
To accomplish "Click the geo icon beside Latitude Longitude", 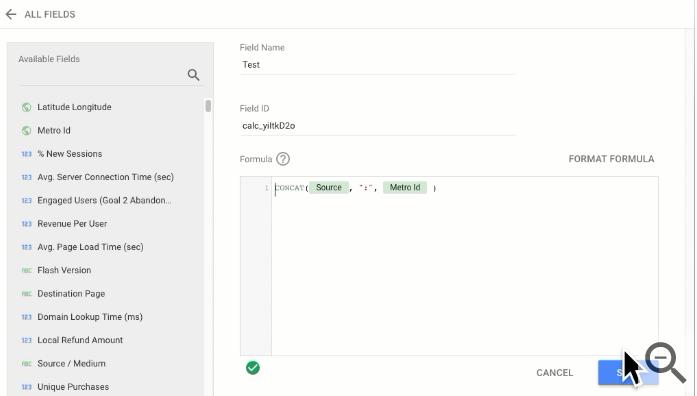I will tap(27, 107).
